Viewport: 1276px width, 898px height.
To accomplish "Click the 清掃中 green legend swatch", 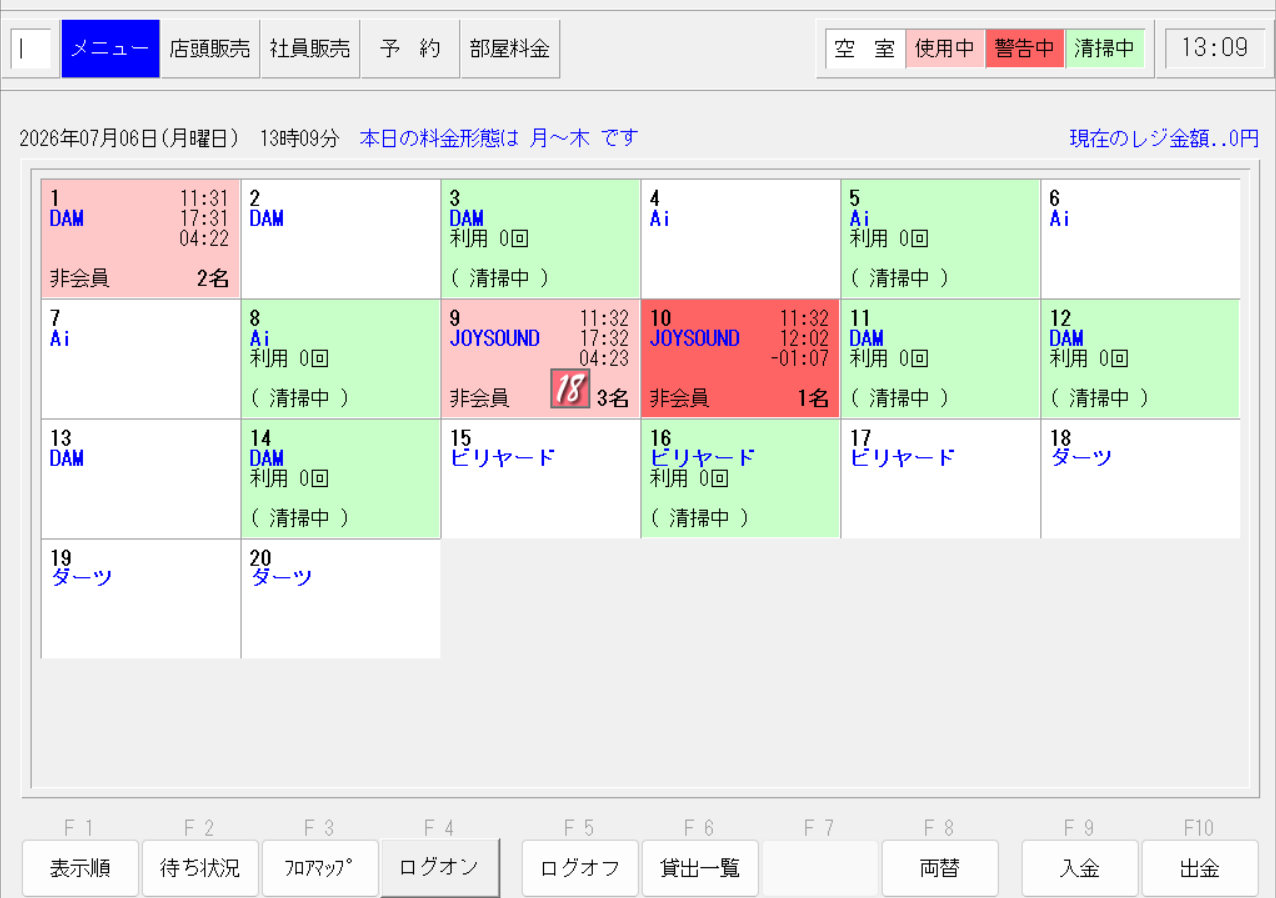I will (x=1105, y=49).
